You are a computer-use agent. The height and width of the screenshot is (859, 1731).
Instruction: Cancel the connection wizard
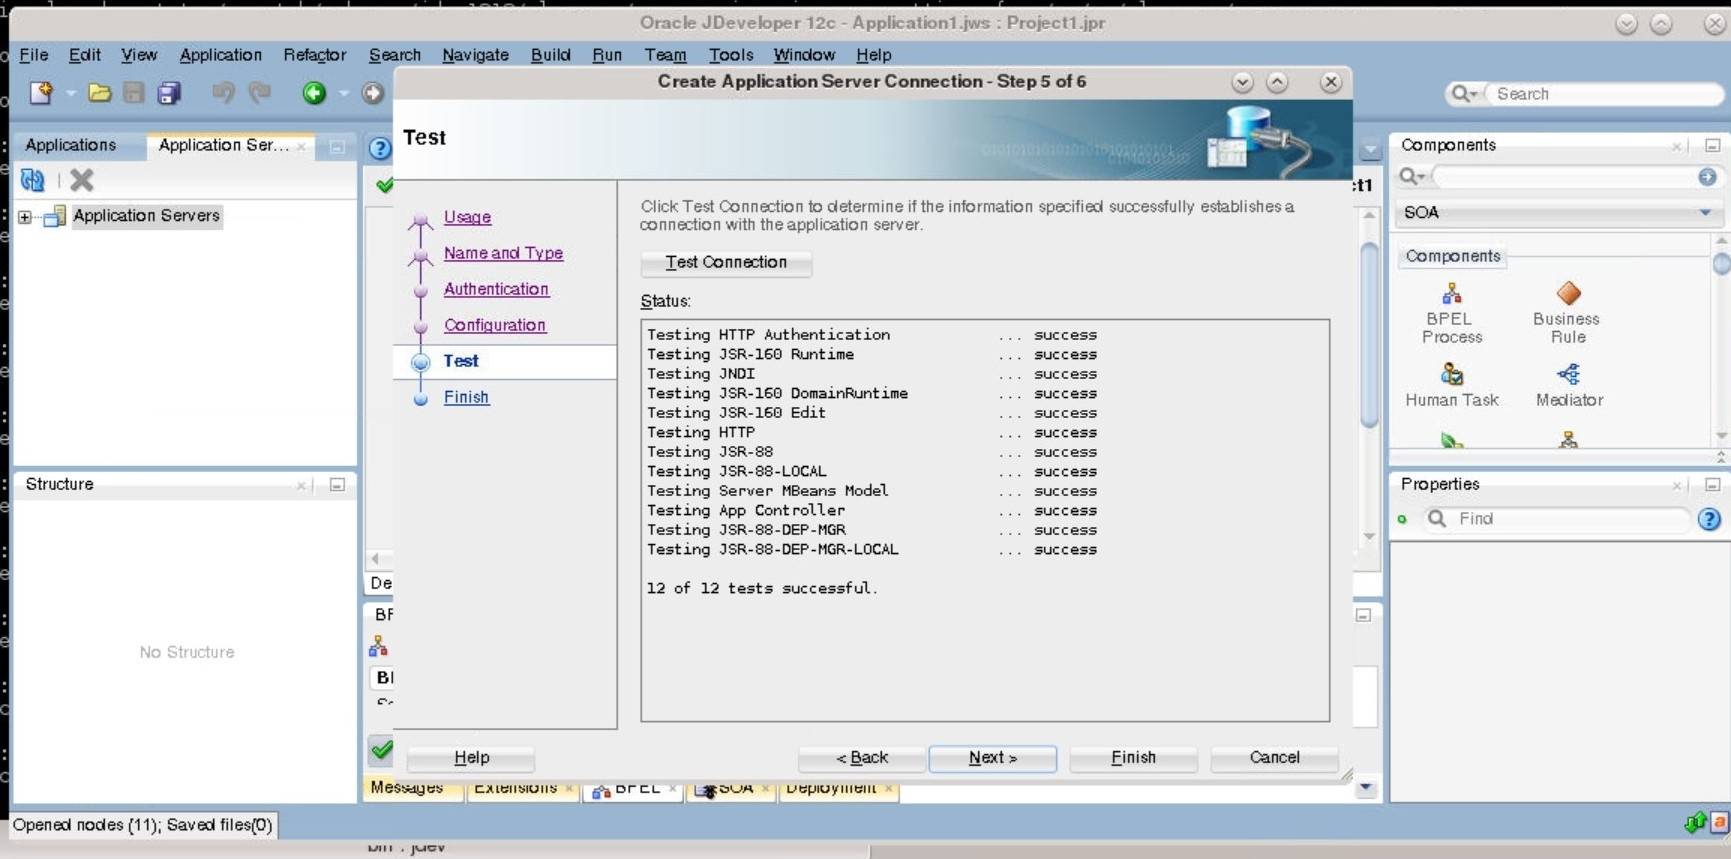1275,758
